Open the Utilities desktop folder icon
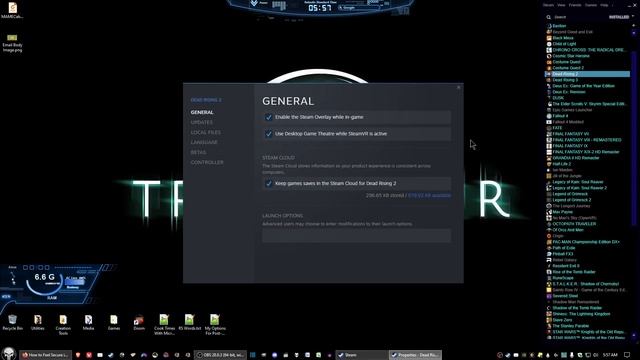The height and width of the screenshot is (360, 640). click(38, 322)
